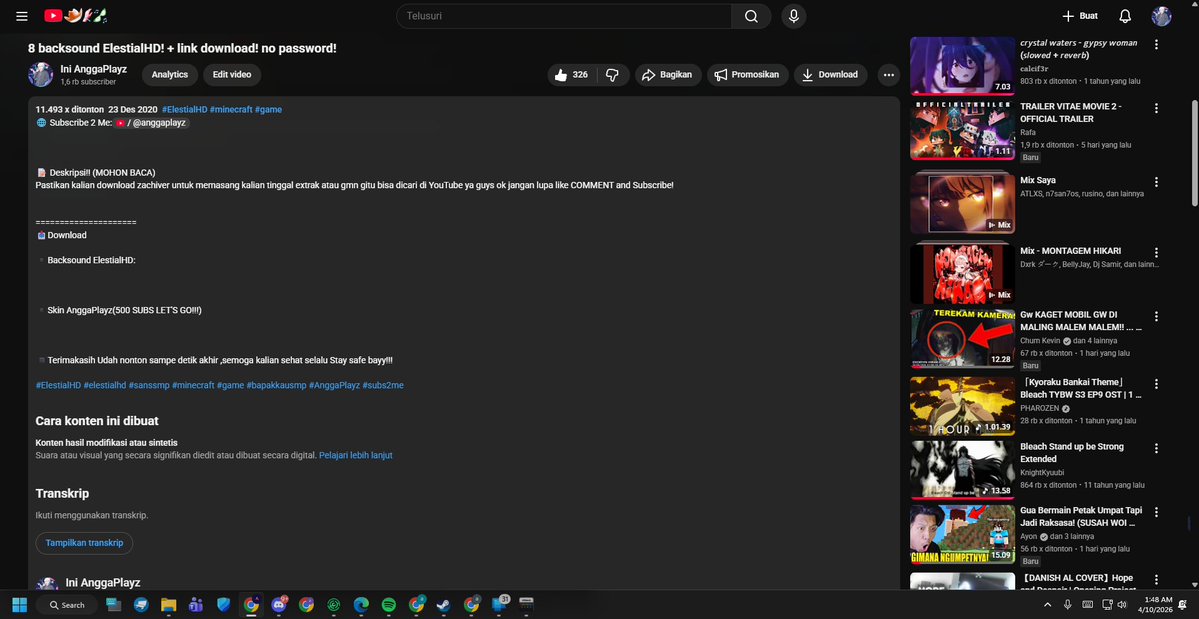The height and width of the screenshot is (619, 1199).
Task: Click #sanssmp hashtag
Action: (148, 385)
